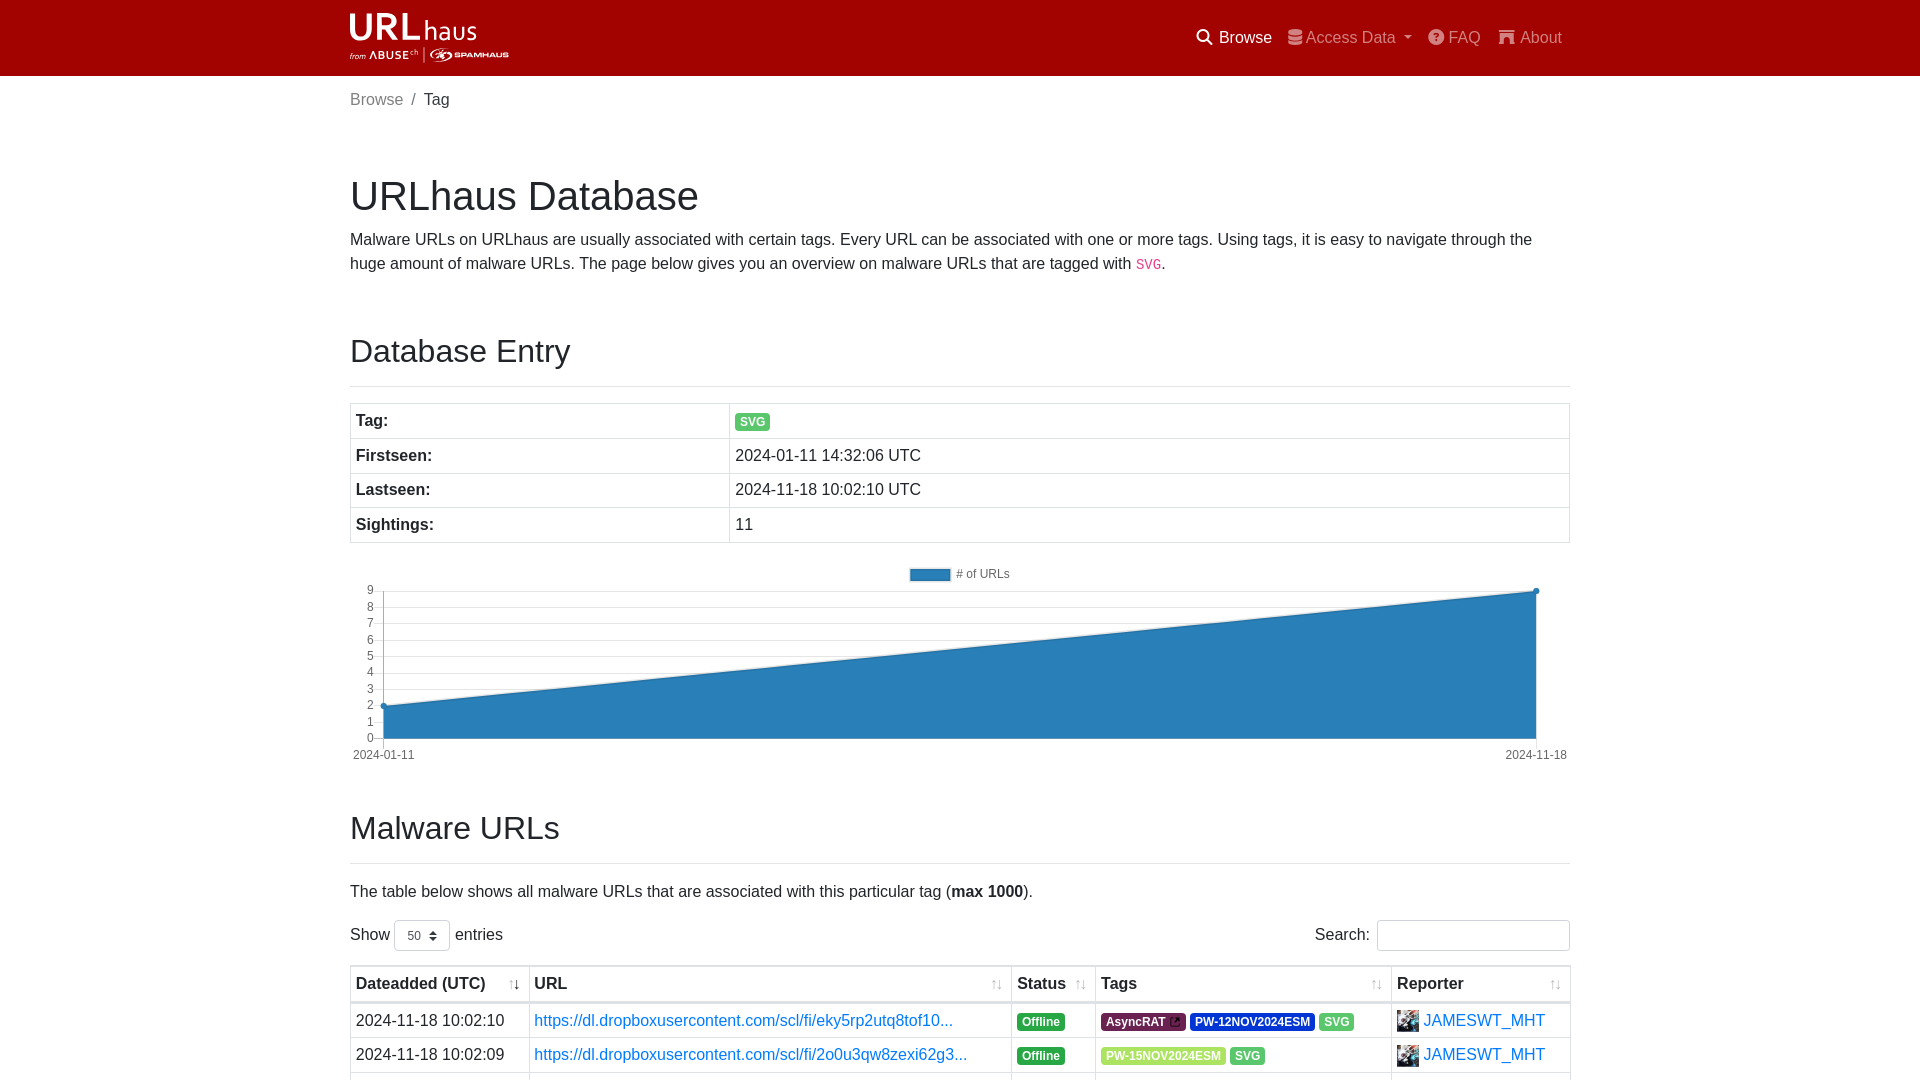Click the PW-12NOV2024ESM tag
Image resolution: width=1920 pixels, height=1080 pixels.
1252,1022
